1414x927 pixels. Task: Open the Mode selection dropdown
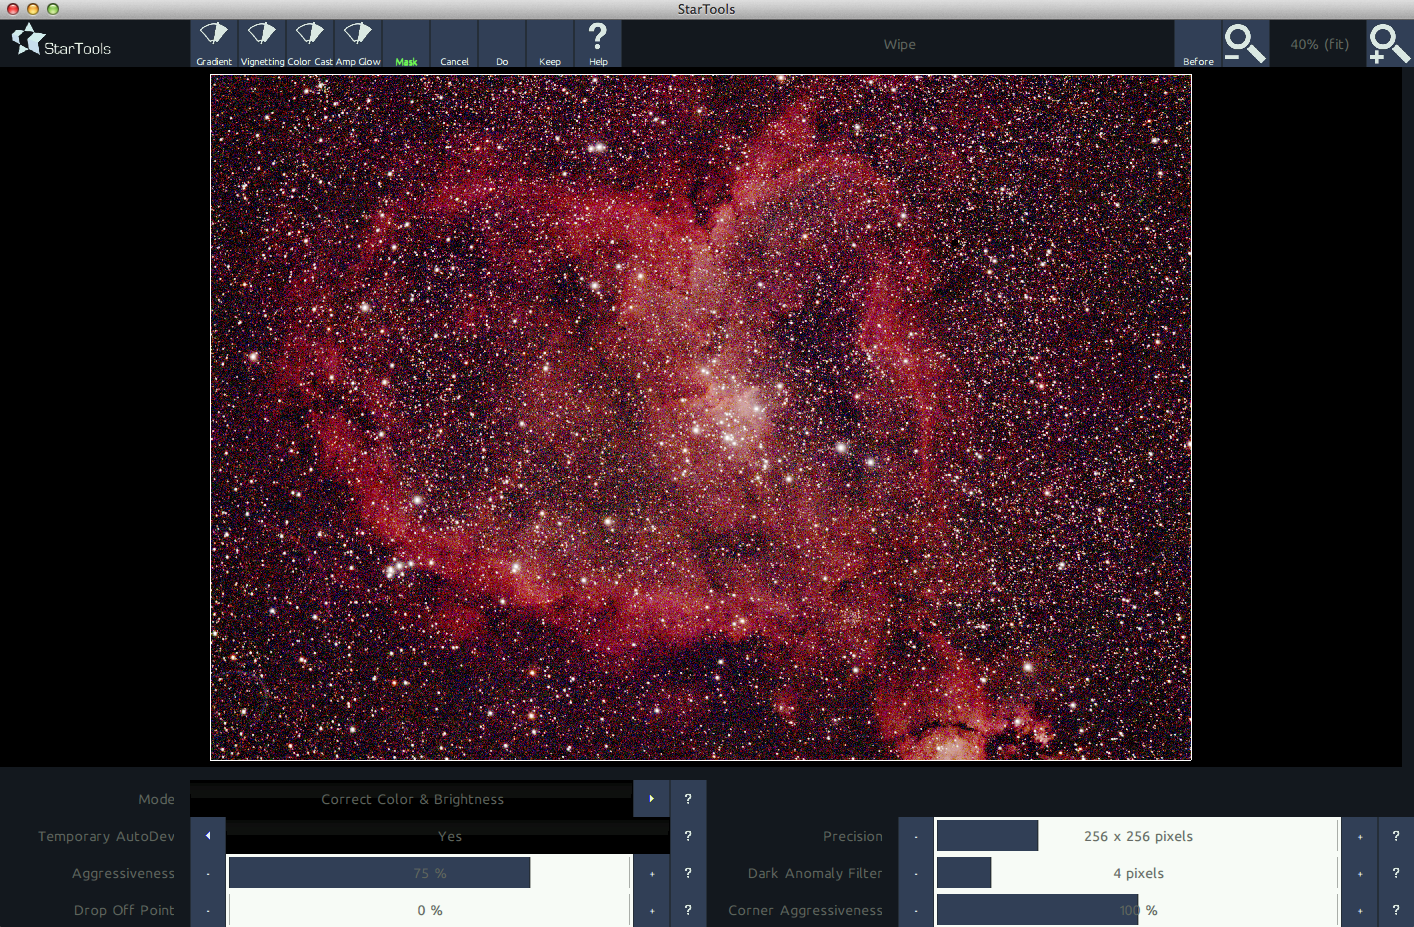(412, 799)
